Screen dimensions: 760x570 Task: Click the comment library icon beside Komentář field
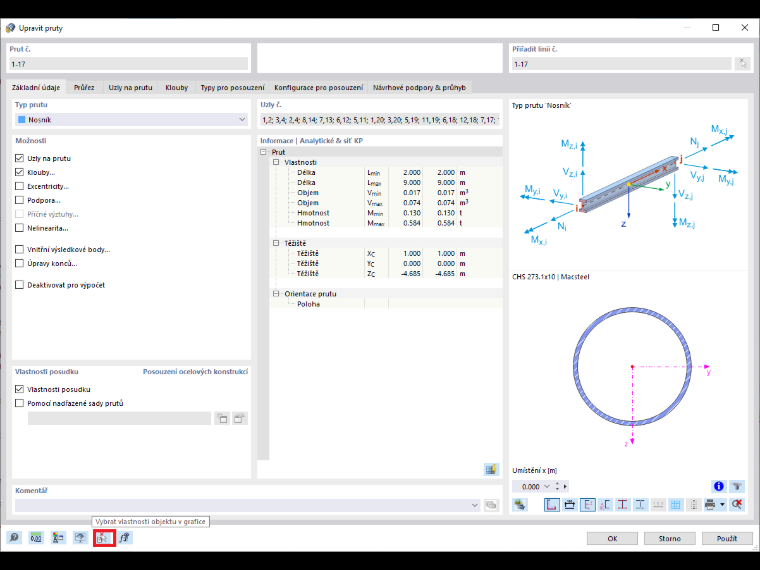coord(491,505)
